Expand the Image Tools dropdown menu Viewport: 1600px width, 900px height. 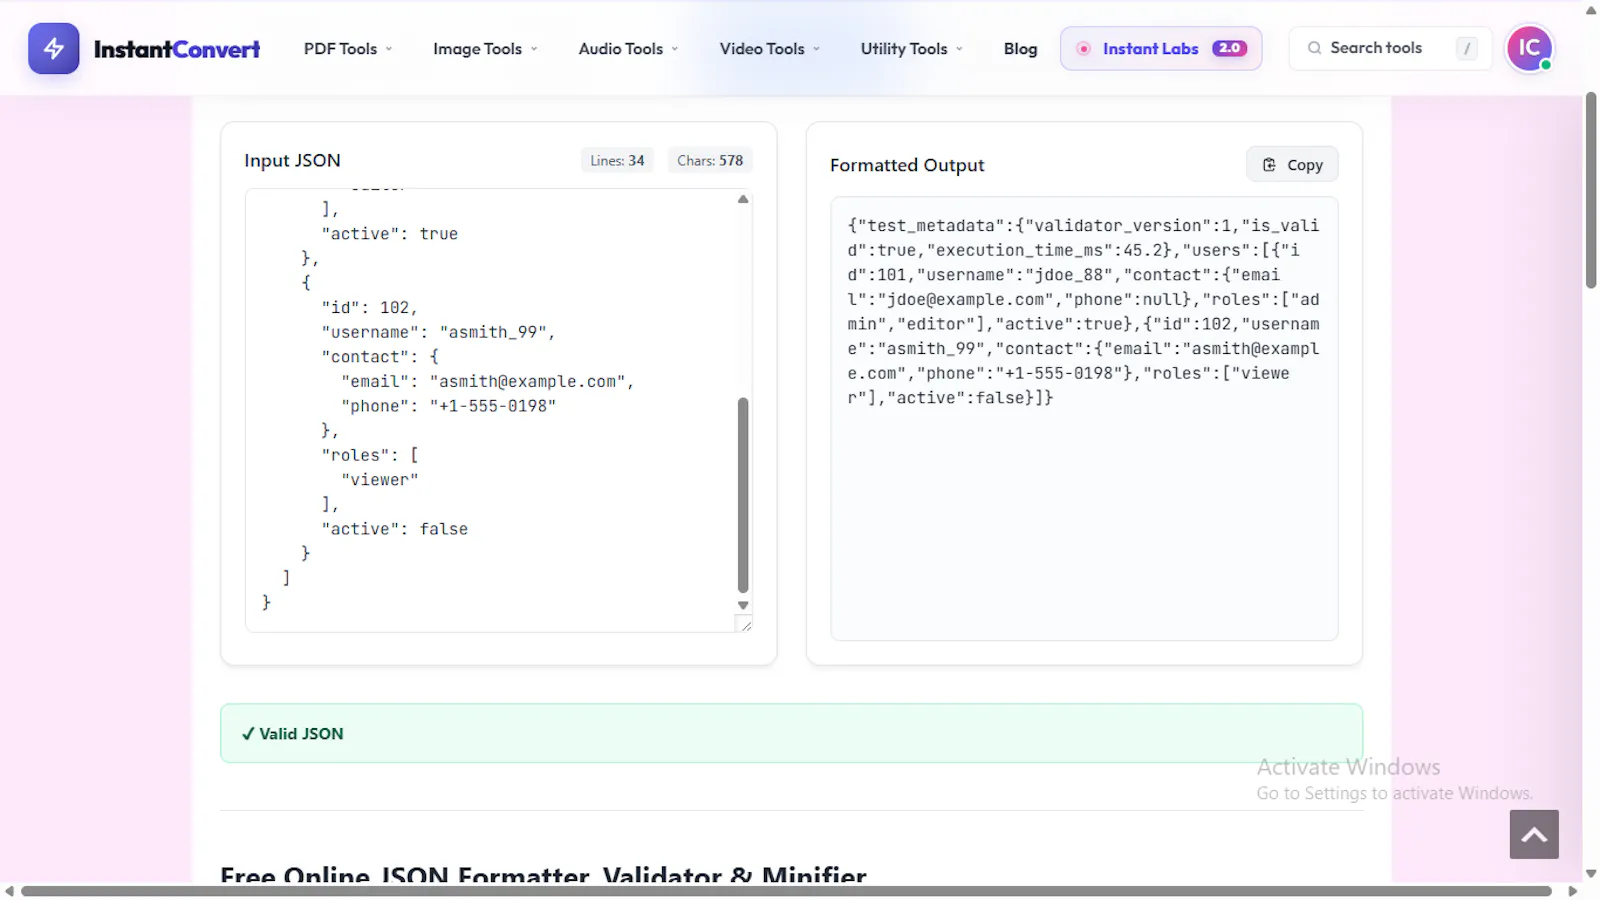485,49
